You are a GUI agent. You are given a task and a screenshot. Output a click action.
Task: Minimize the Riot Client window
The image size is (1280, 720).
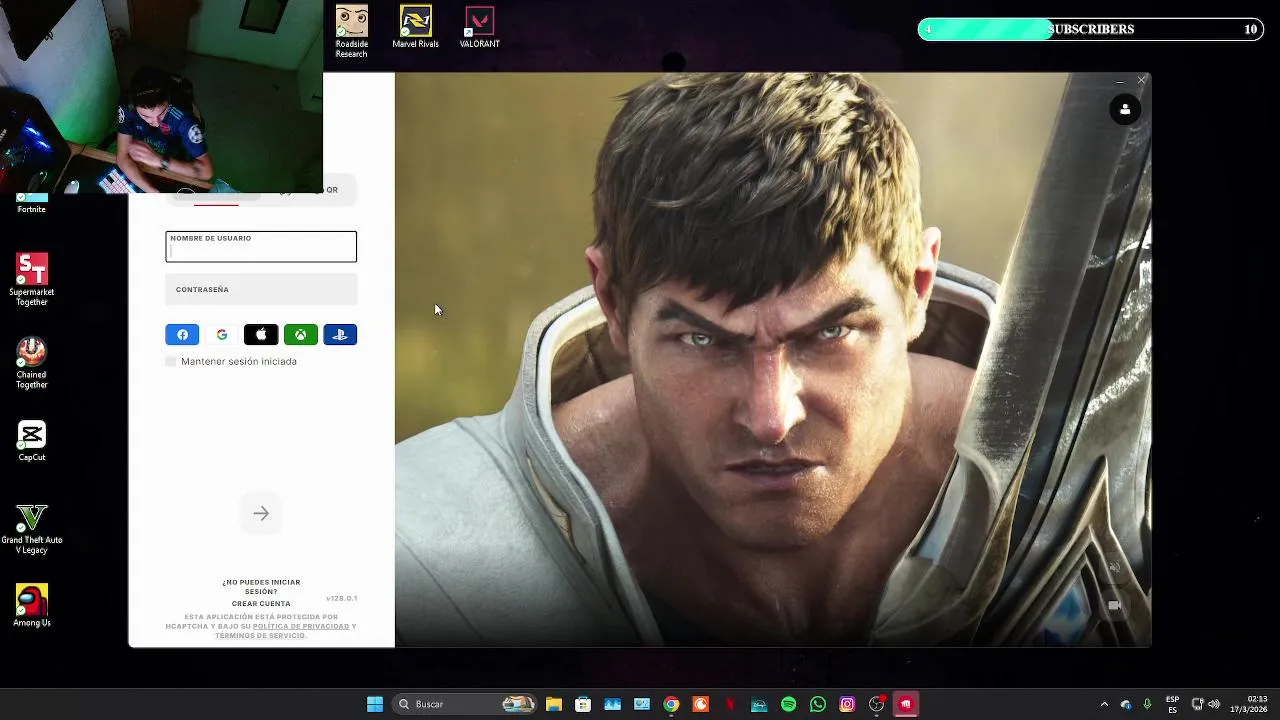pos(1119,80)
